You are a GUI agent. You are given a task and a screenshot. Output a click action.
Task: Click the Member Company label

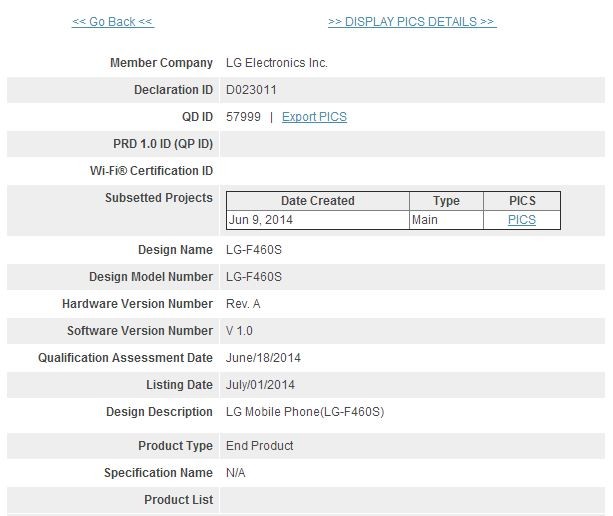click(x=161, y=63)
